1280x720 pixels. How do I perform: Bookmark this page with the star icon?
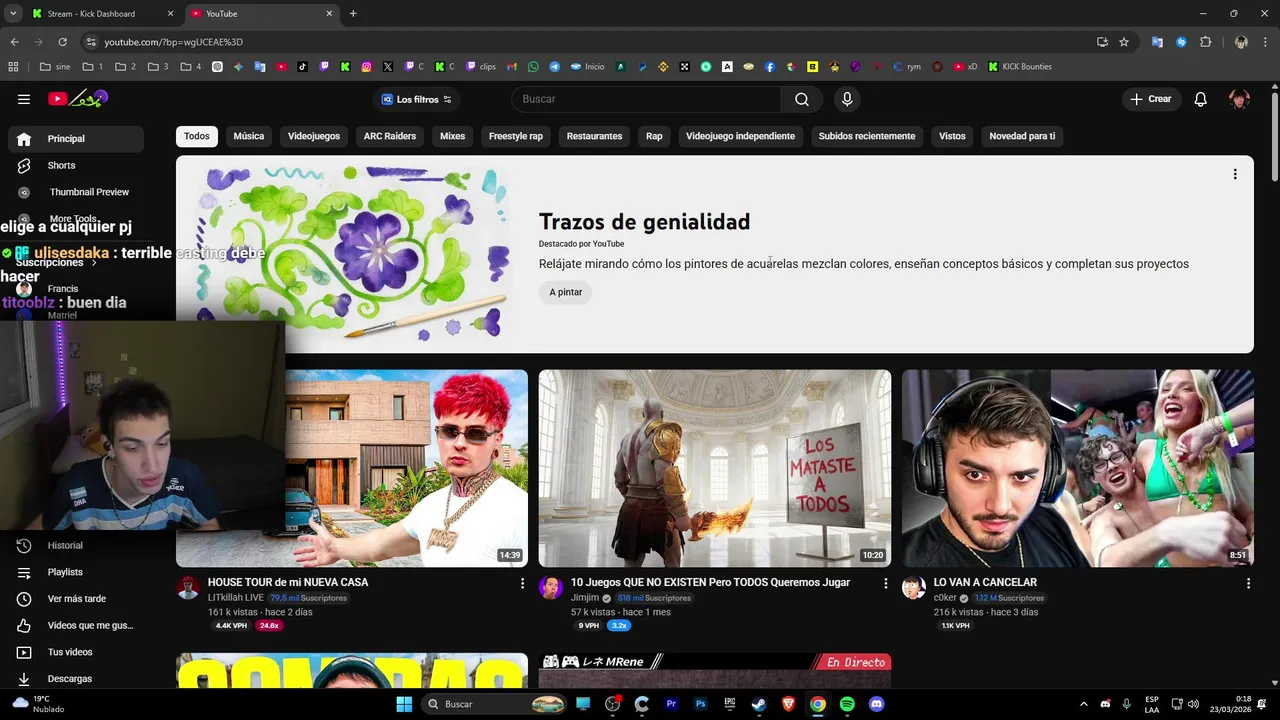(1124, 42)
